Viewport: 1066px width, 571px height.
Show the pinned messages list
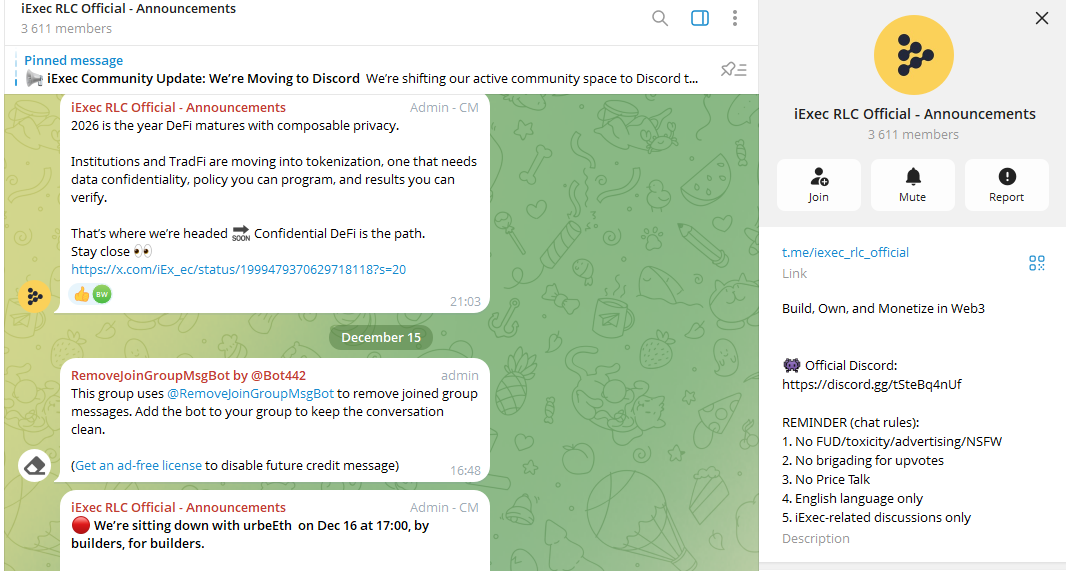point(734,69)
